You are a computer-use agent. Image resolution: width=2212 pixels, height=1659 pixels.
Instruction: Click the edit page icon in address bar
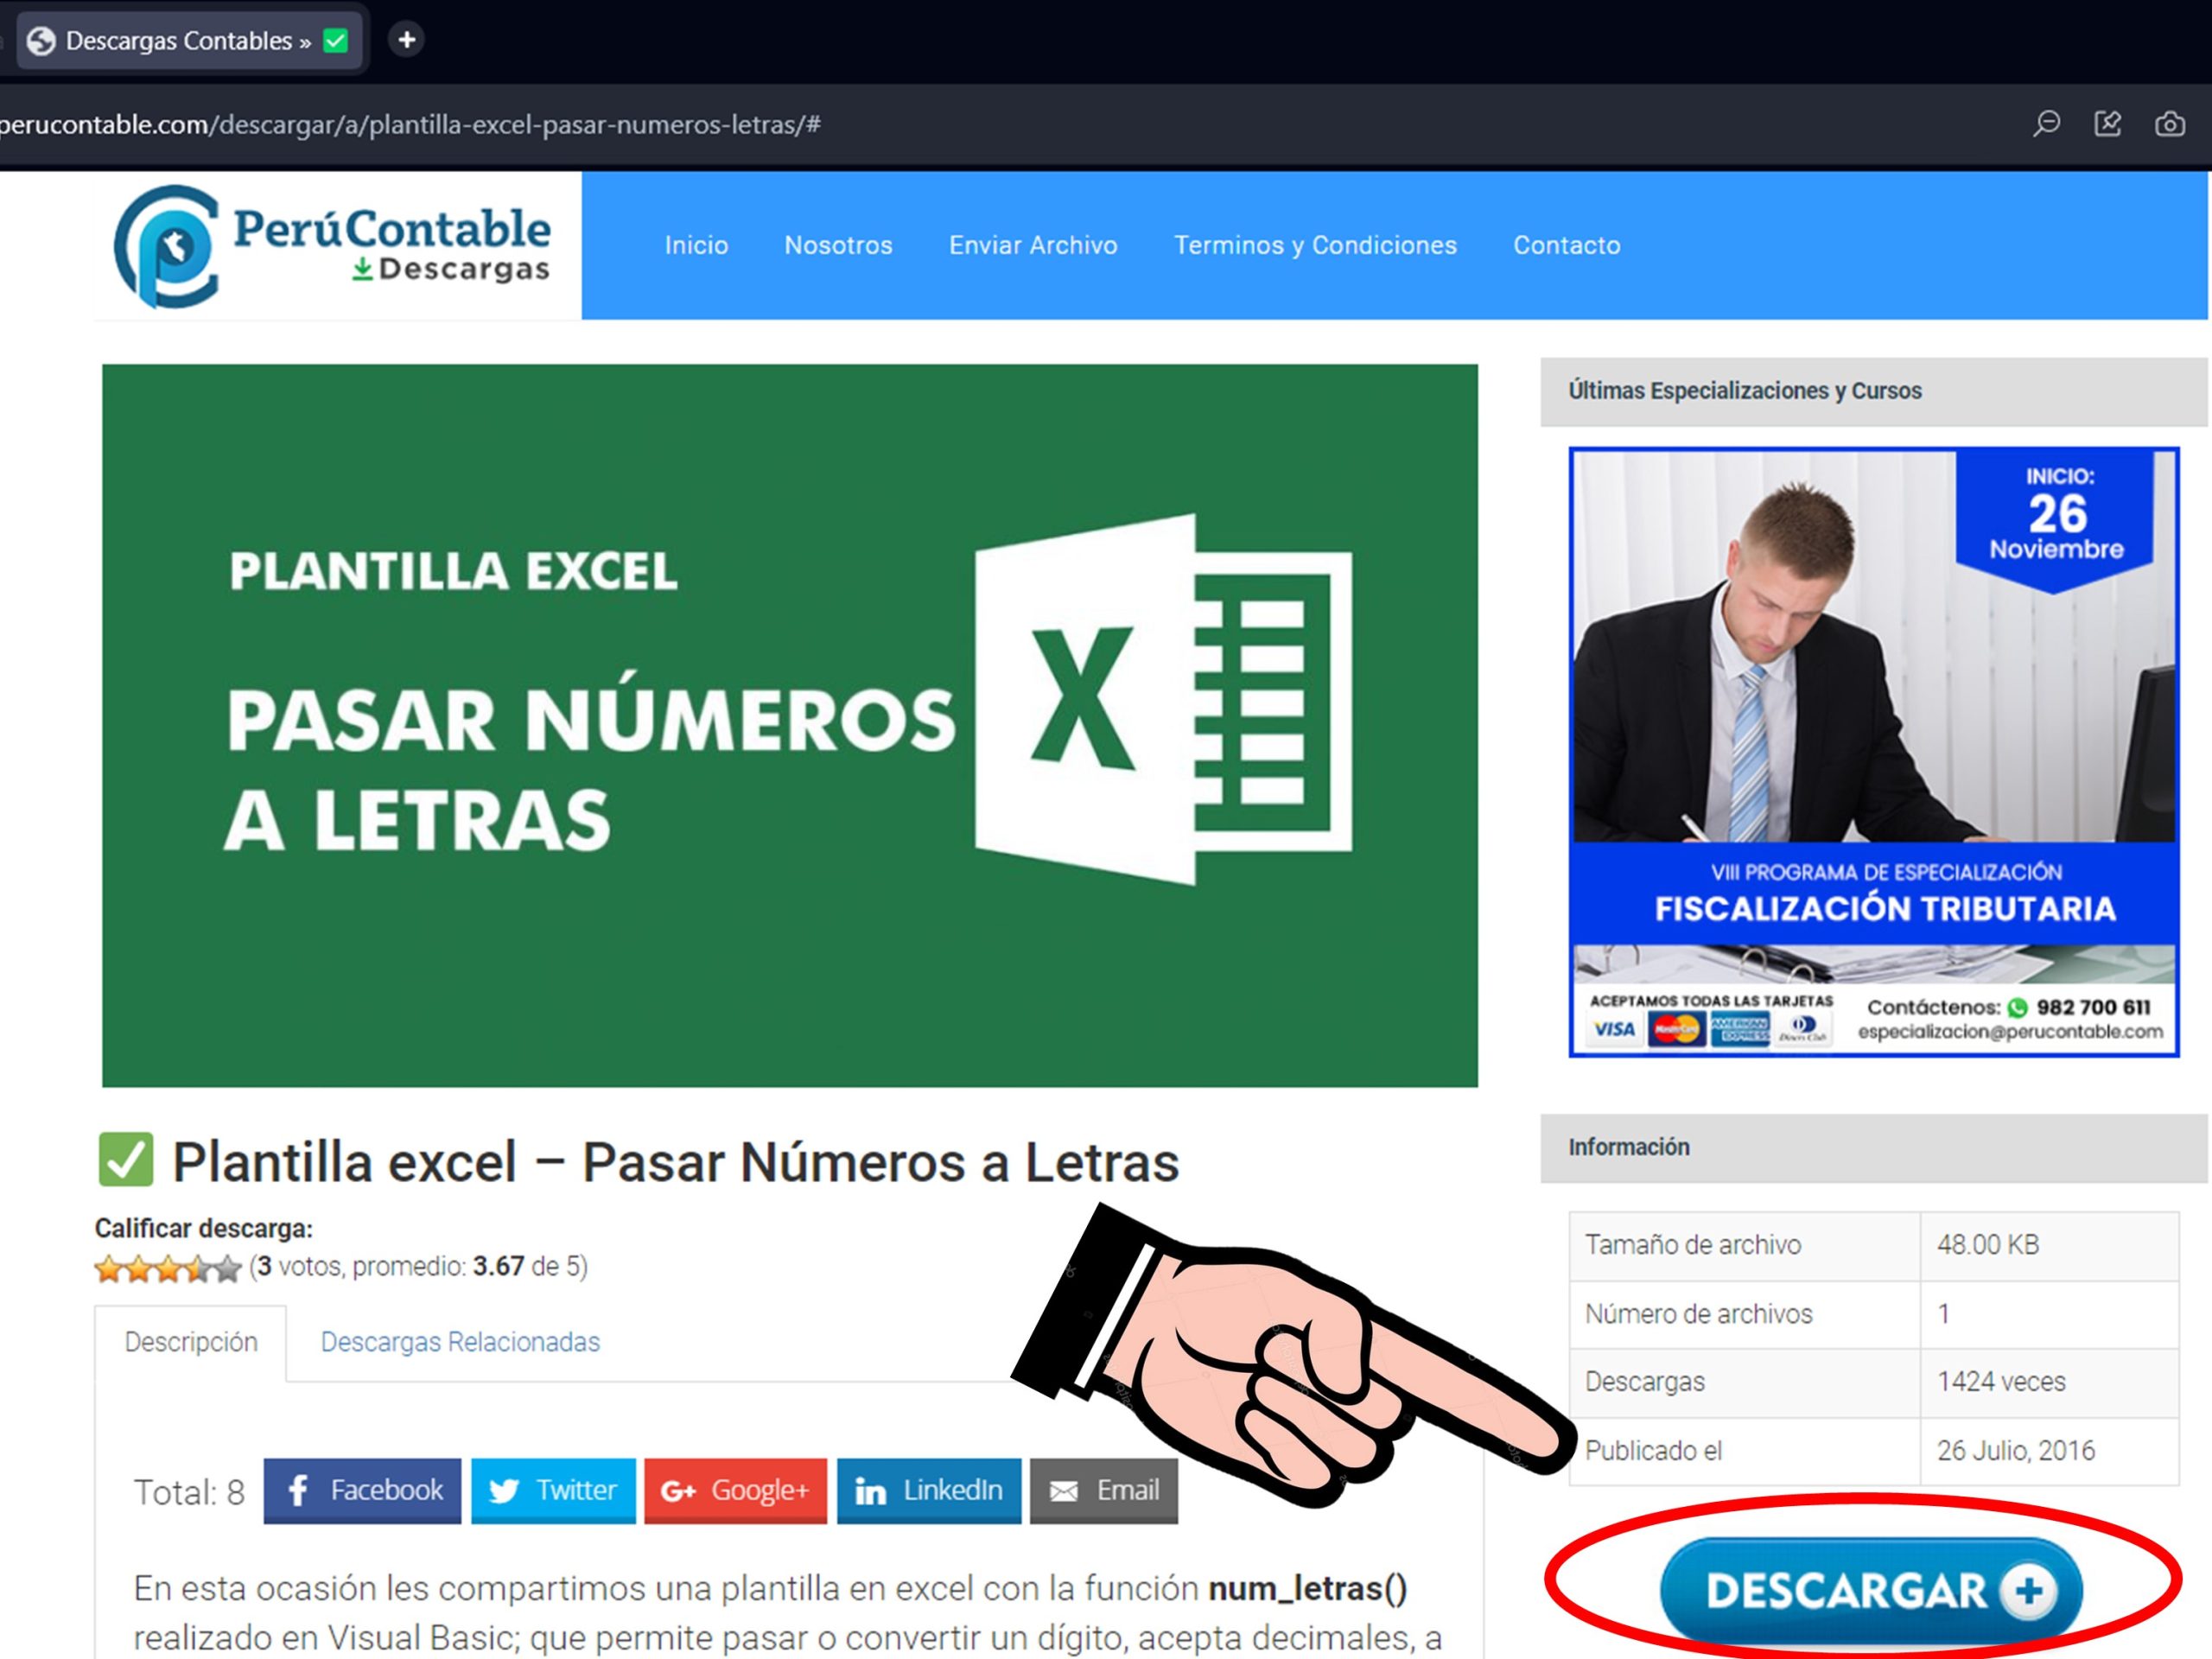pos(2108,124)
